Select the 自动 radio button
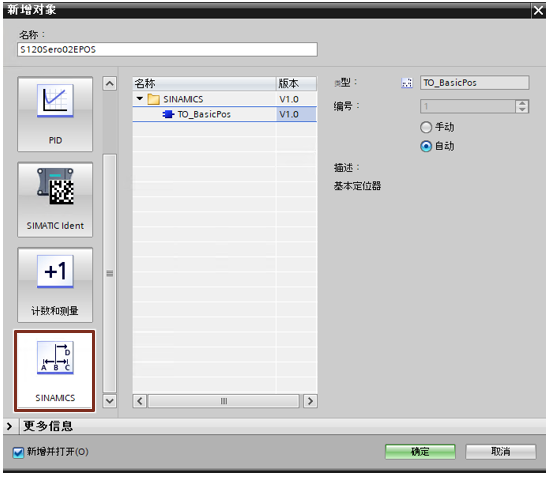This screenshot has height=478, width=555. pyautogui.click(x=426, y=146)
